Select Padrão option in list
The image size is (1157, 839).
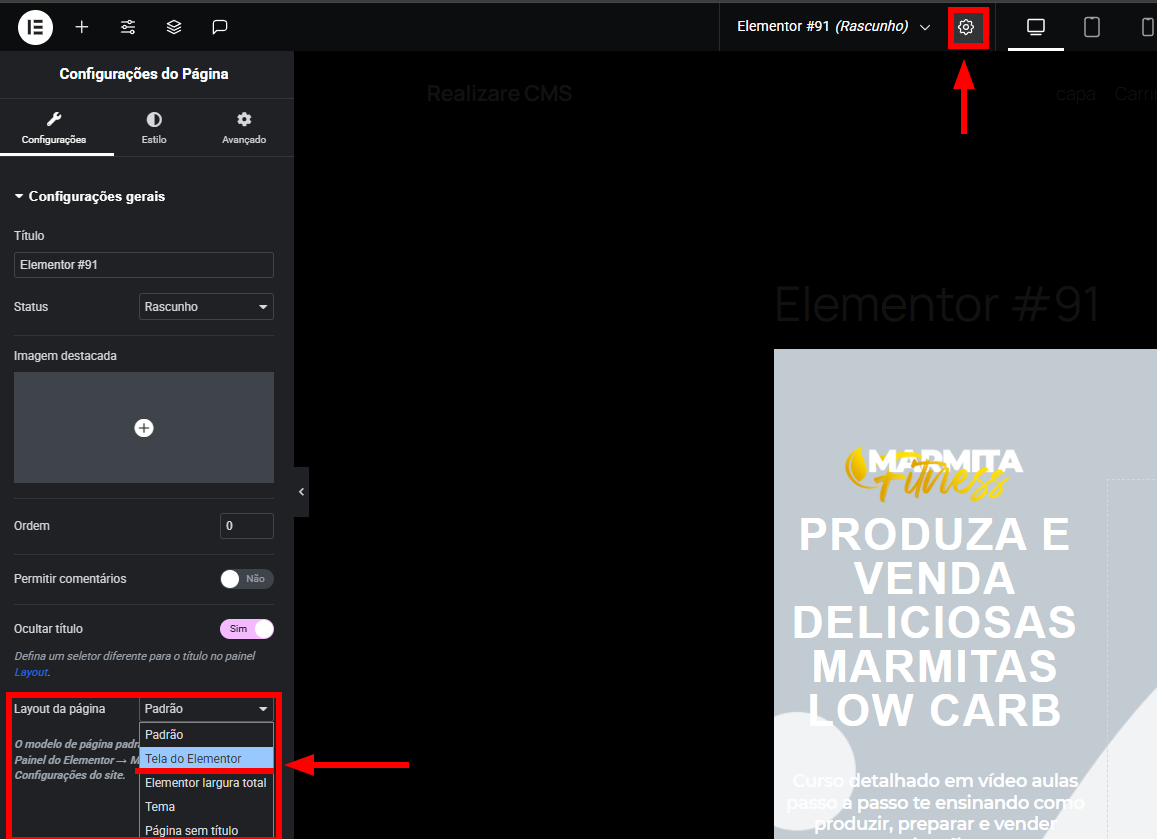click(x=207, y=734)
